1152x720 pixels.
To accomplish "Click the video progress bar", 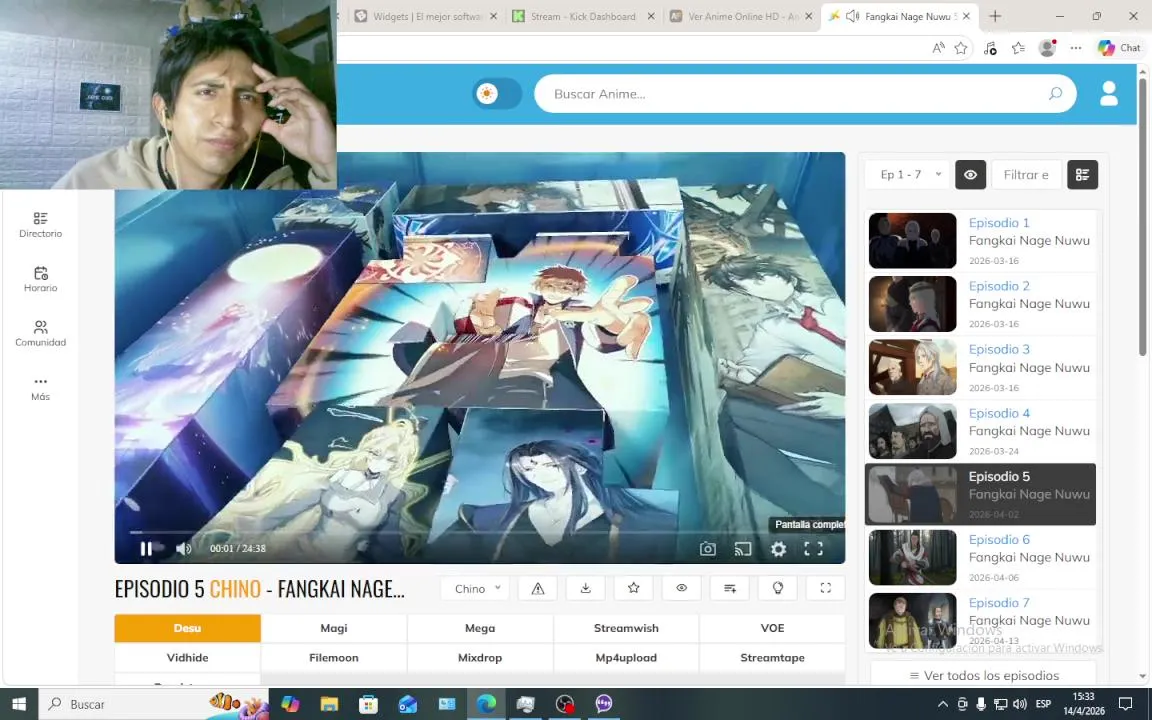I will (480, 532).
